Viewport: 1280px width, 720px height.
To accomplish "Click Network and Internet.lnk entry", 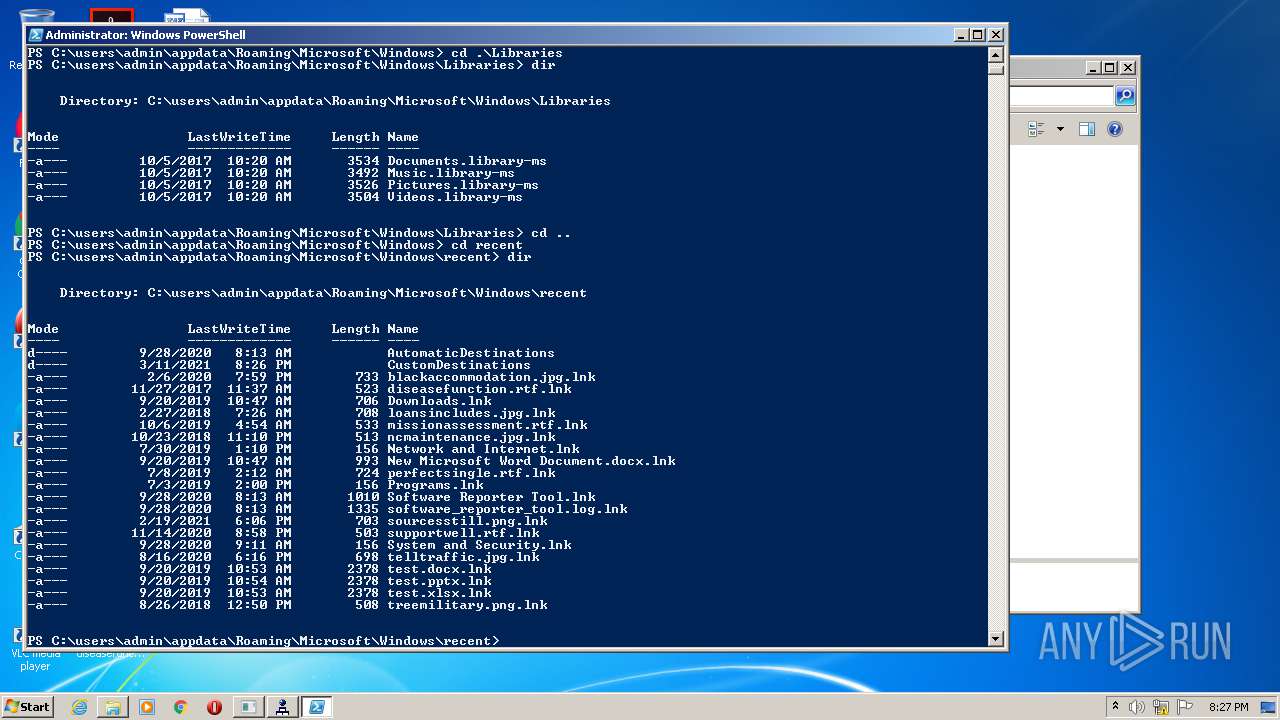I will click(x=483, y=449).
